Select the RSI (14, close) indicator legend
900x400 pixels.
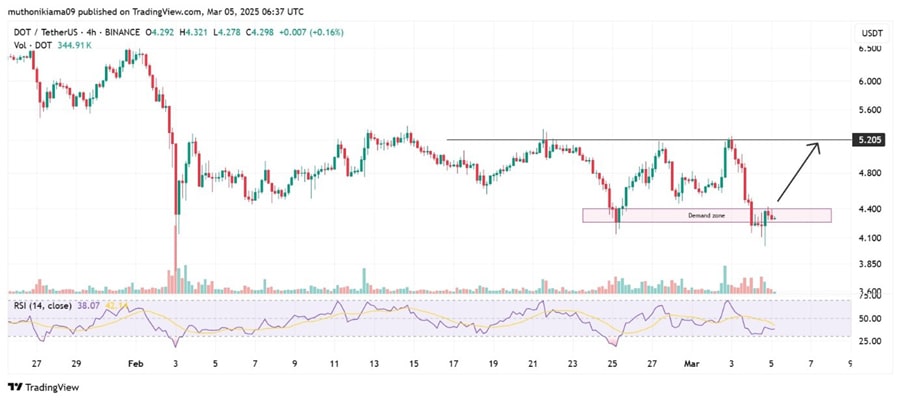42,306
